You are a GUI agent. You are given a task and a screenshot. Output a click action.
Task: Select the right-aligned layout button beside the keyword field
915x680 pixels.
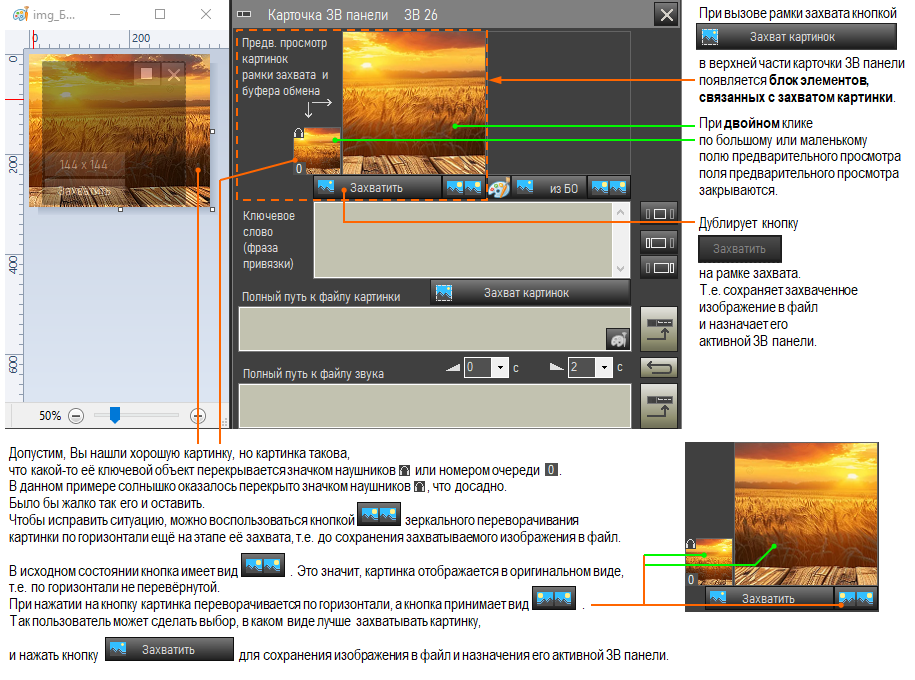point(659,267)
